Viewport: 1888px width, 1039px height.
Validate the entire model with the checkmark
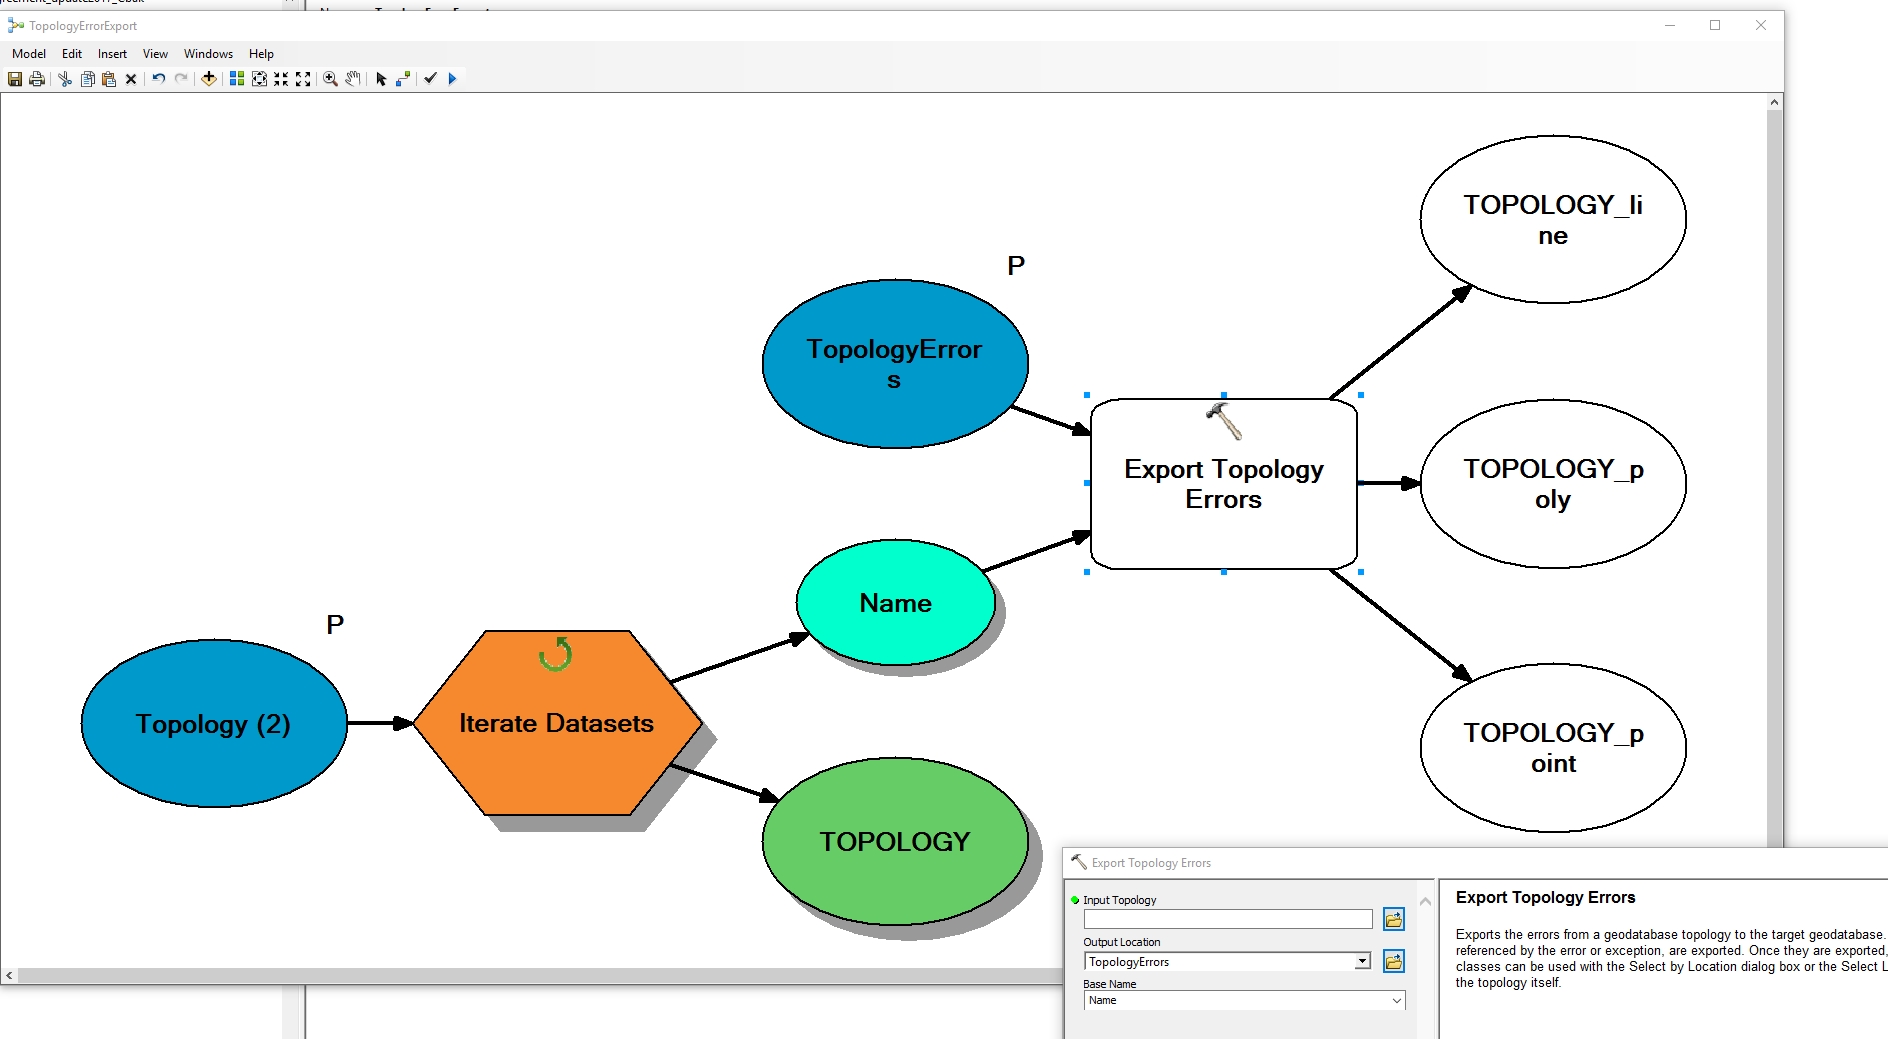point(431,79)
